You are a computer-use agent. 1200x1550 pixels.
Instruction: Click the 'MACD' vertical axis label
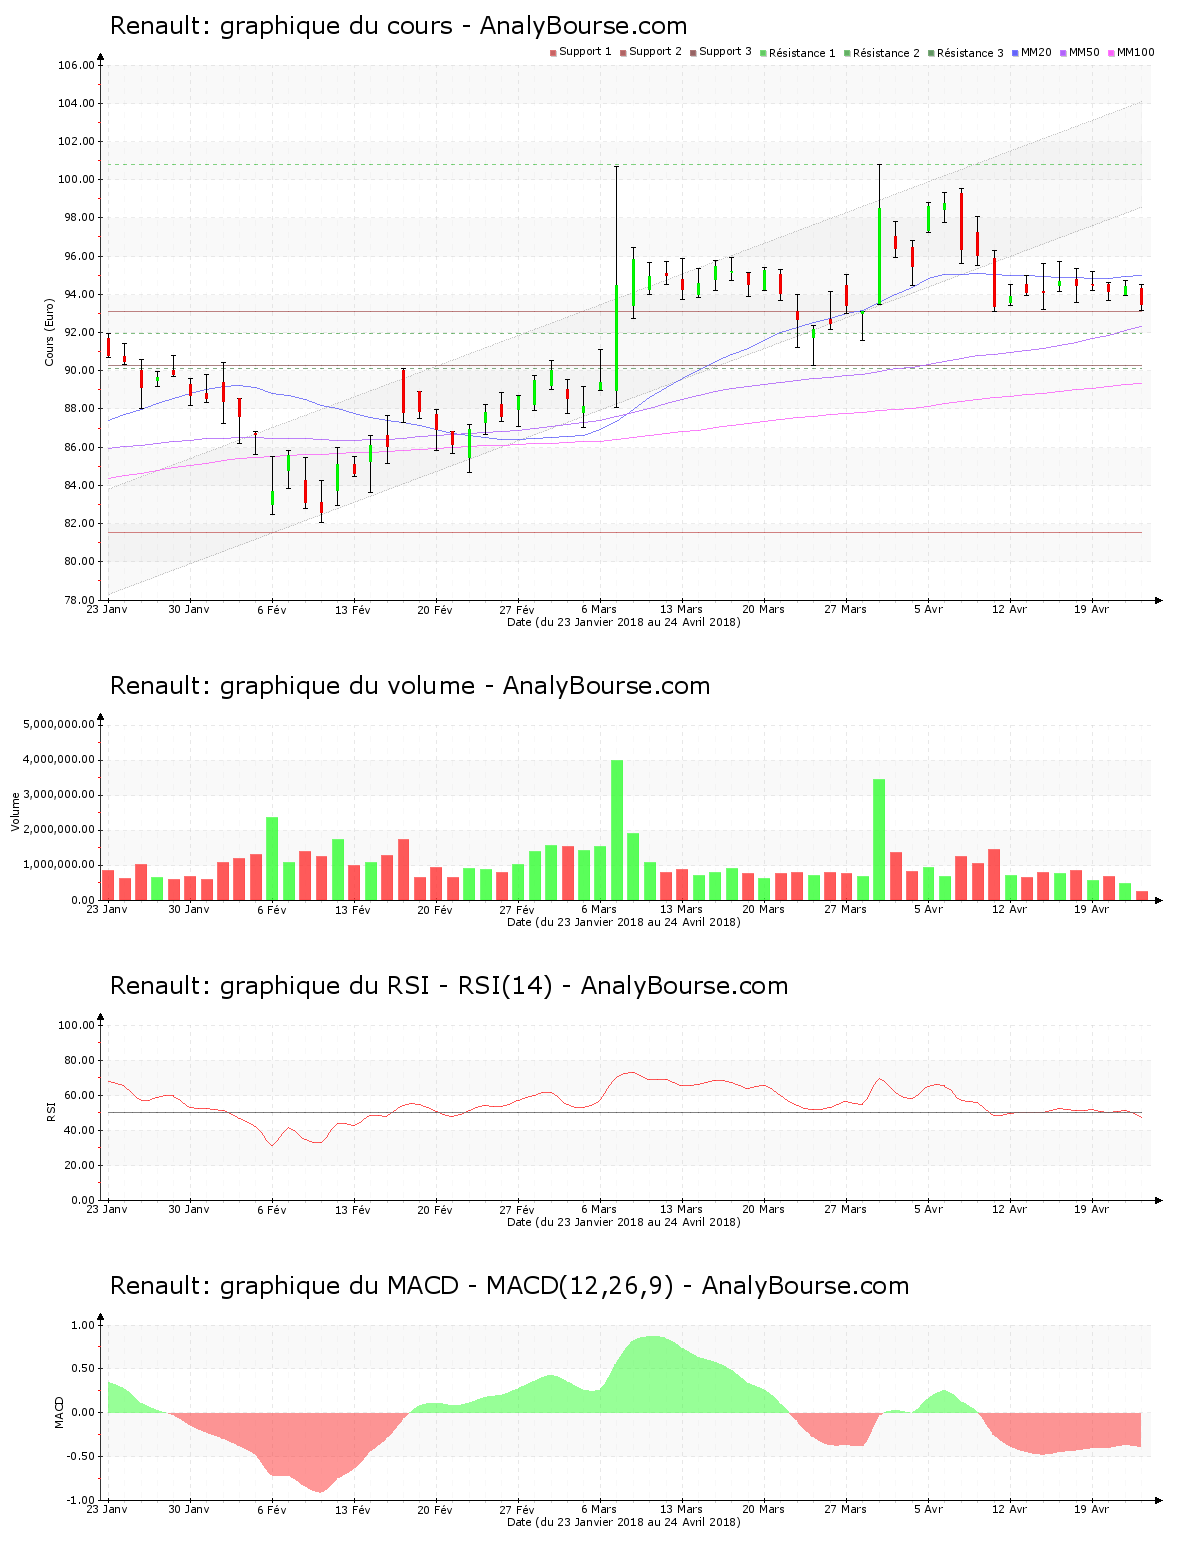click(x=59, y=1412)
